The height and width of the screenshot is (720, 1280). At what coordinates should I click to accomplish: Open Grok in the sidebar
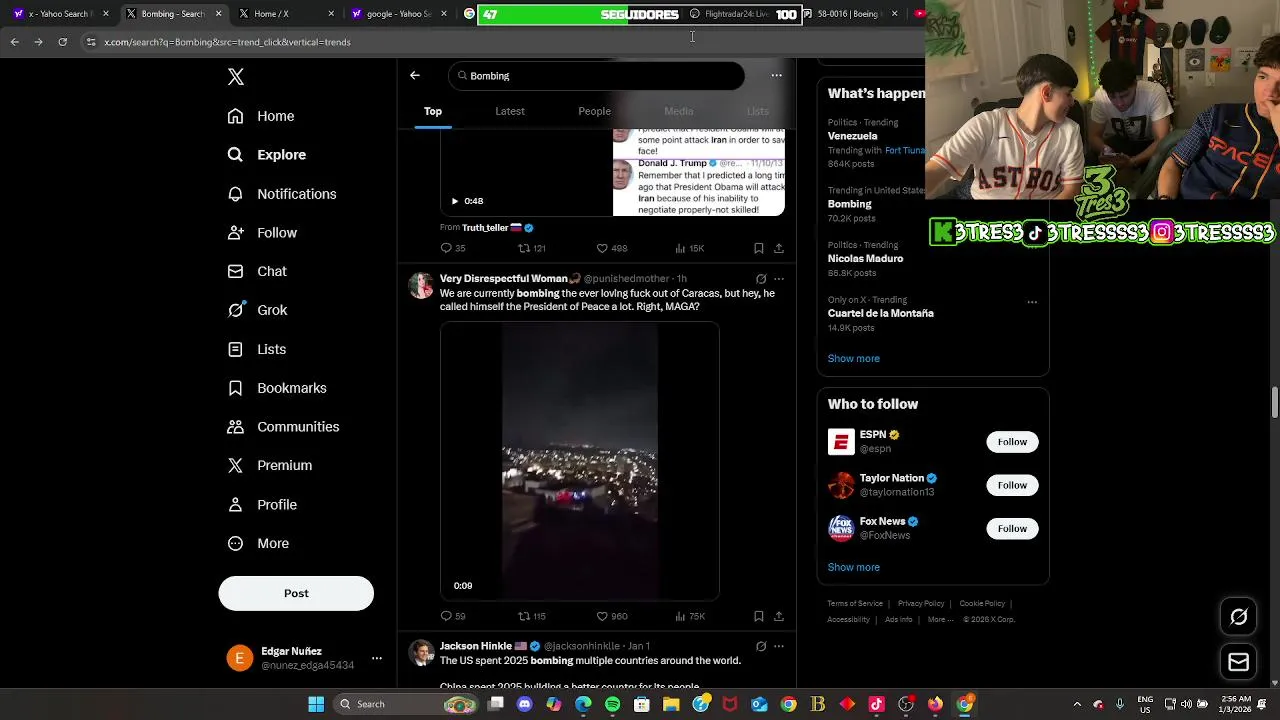click(x=257, y=310)
